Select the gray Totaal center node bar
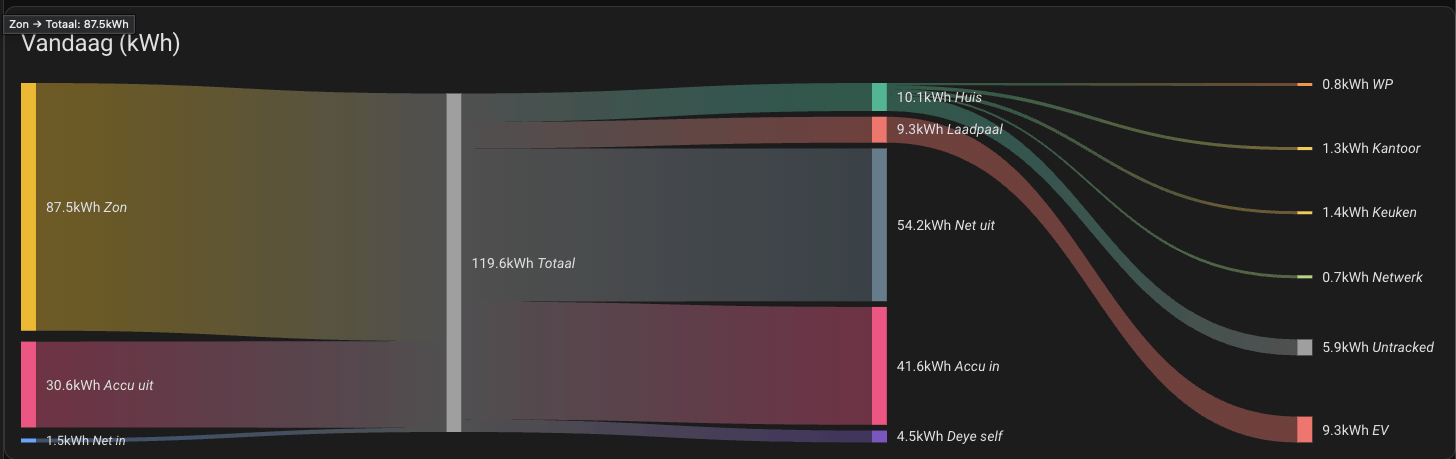The height and width of the screenshot is (459, 1456). [454, 263]
